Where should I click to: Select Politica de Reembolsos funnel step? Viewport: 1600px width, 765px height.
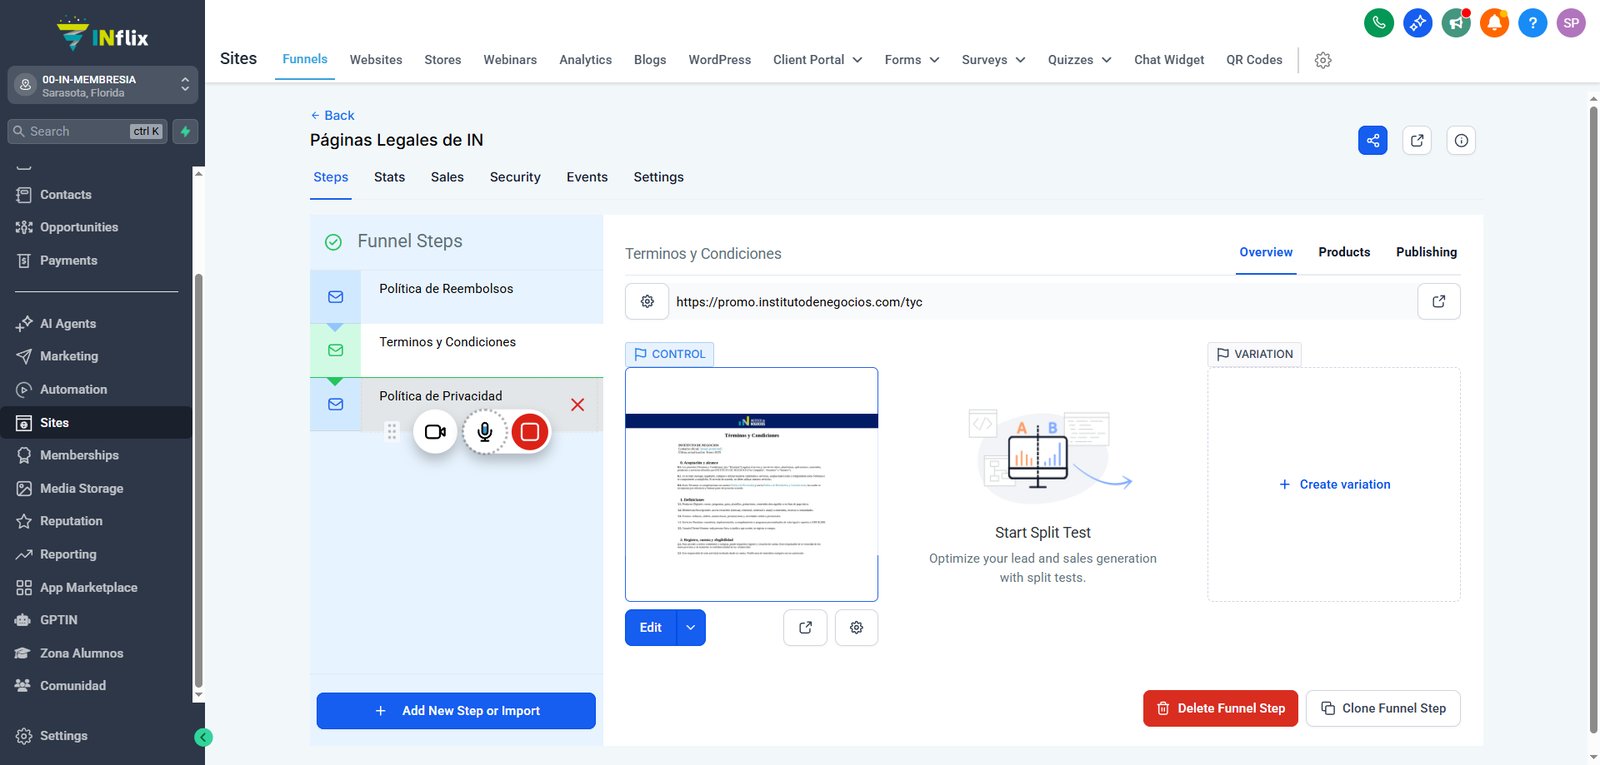click(457, 297)
